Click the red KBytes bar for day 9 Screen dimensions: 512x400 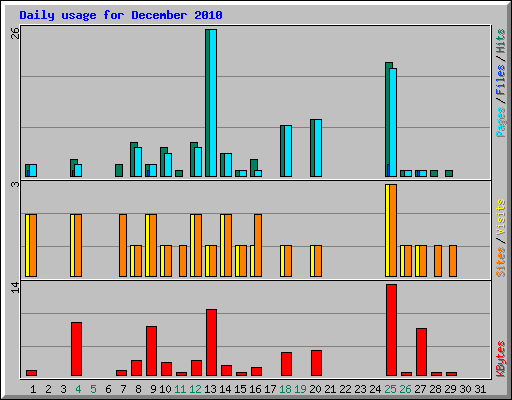pyautogui.click(x=151, y=351)
